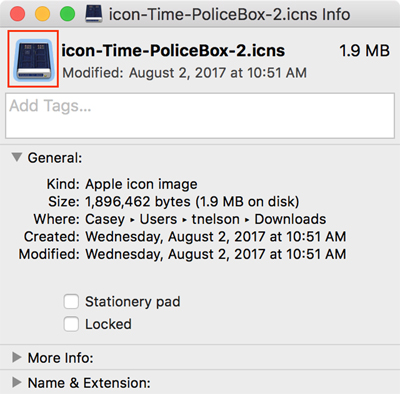This screenshot has width=400, height=394.
Task: Expand the Name & Extension section
Action: tap(17, 382)
